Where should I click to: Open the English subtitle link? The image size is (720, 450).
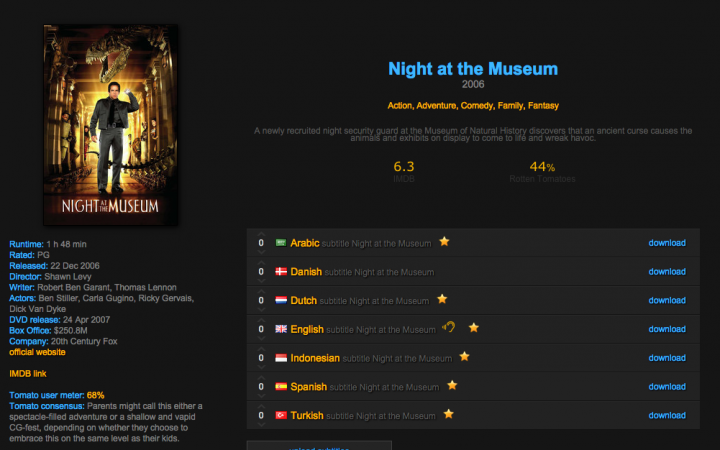[x=363, y=329]
